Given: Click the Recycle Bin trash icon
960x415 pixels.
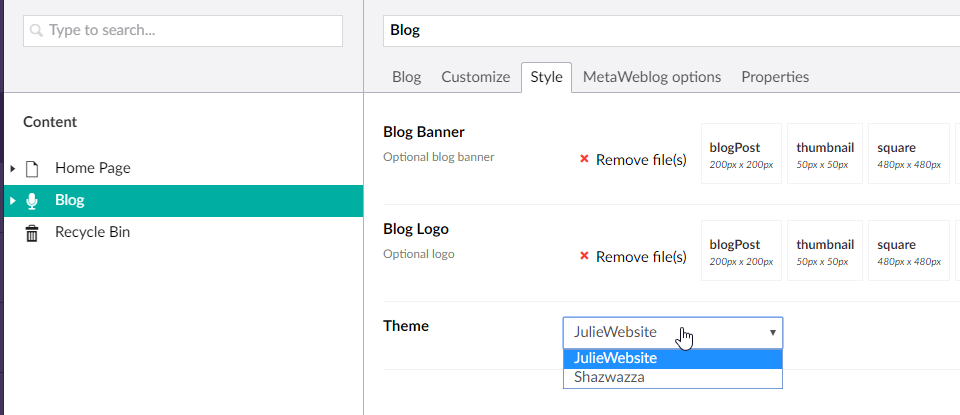Looking at the screenshot, I should coord(32,233).
